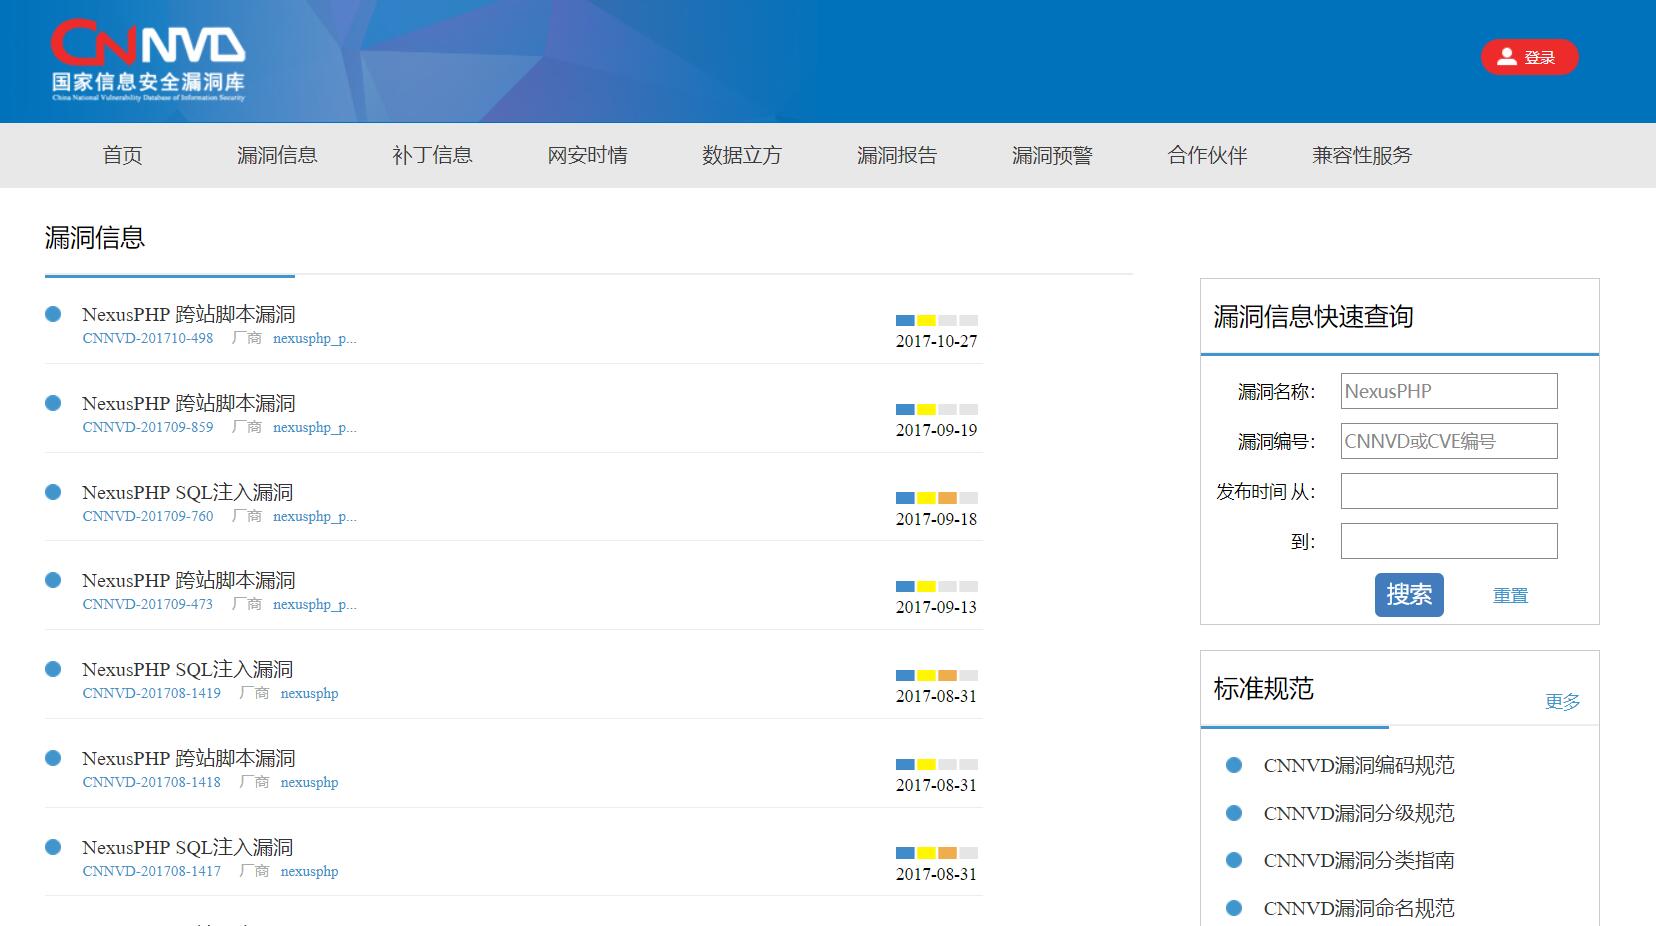Screen dimensions: 1656x926
Task: Open CNNVD漏洞分级规范
Action: point(1359,813)
